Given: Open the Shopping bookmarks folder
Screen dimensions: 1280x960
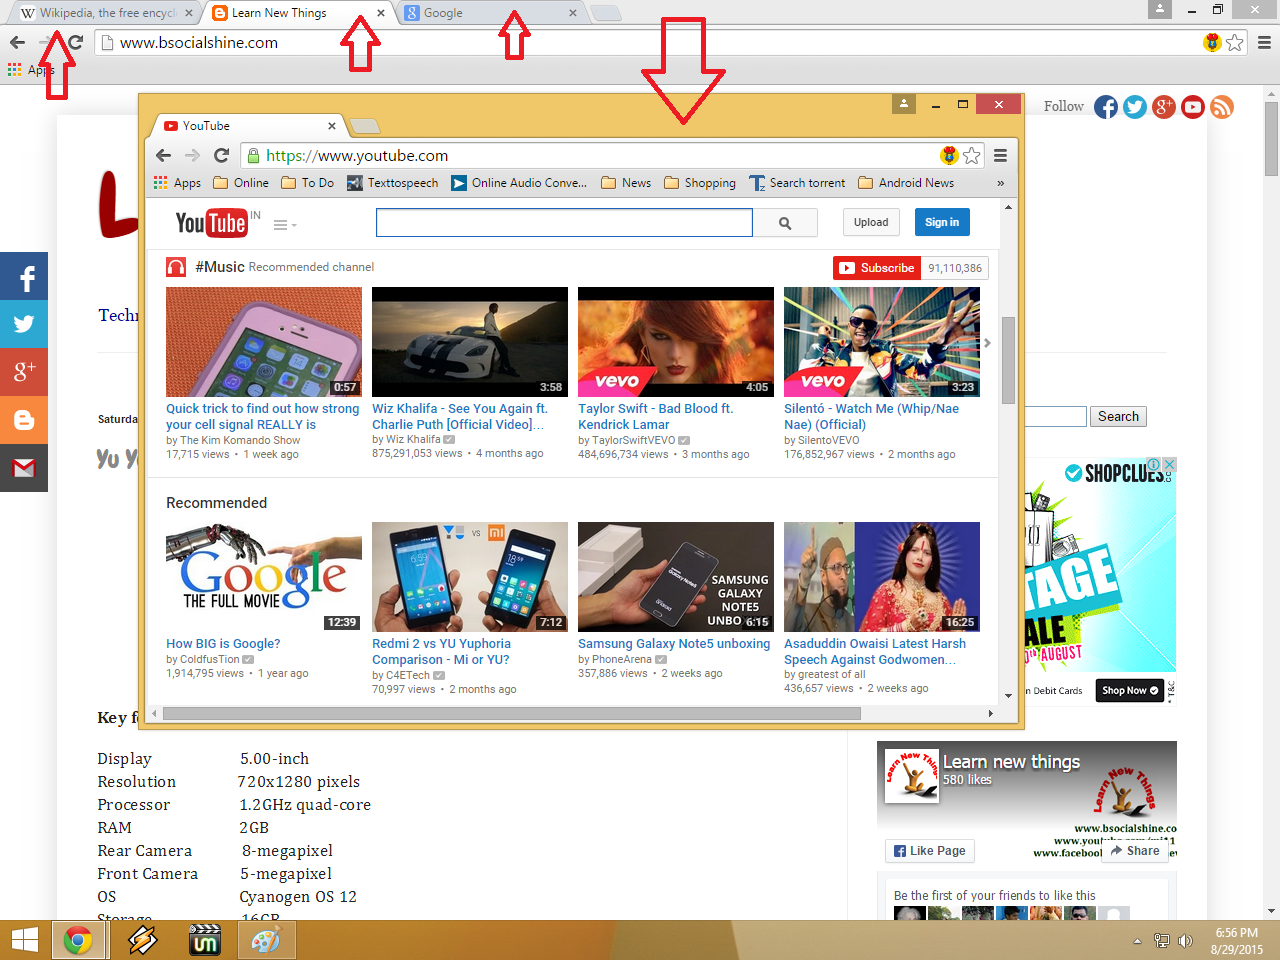Looking at the screenshot, I should [700, 183].
